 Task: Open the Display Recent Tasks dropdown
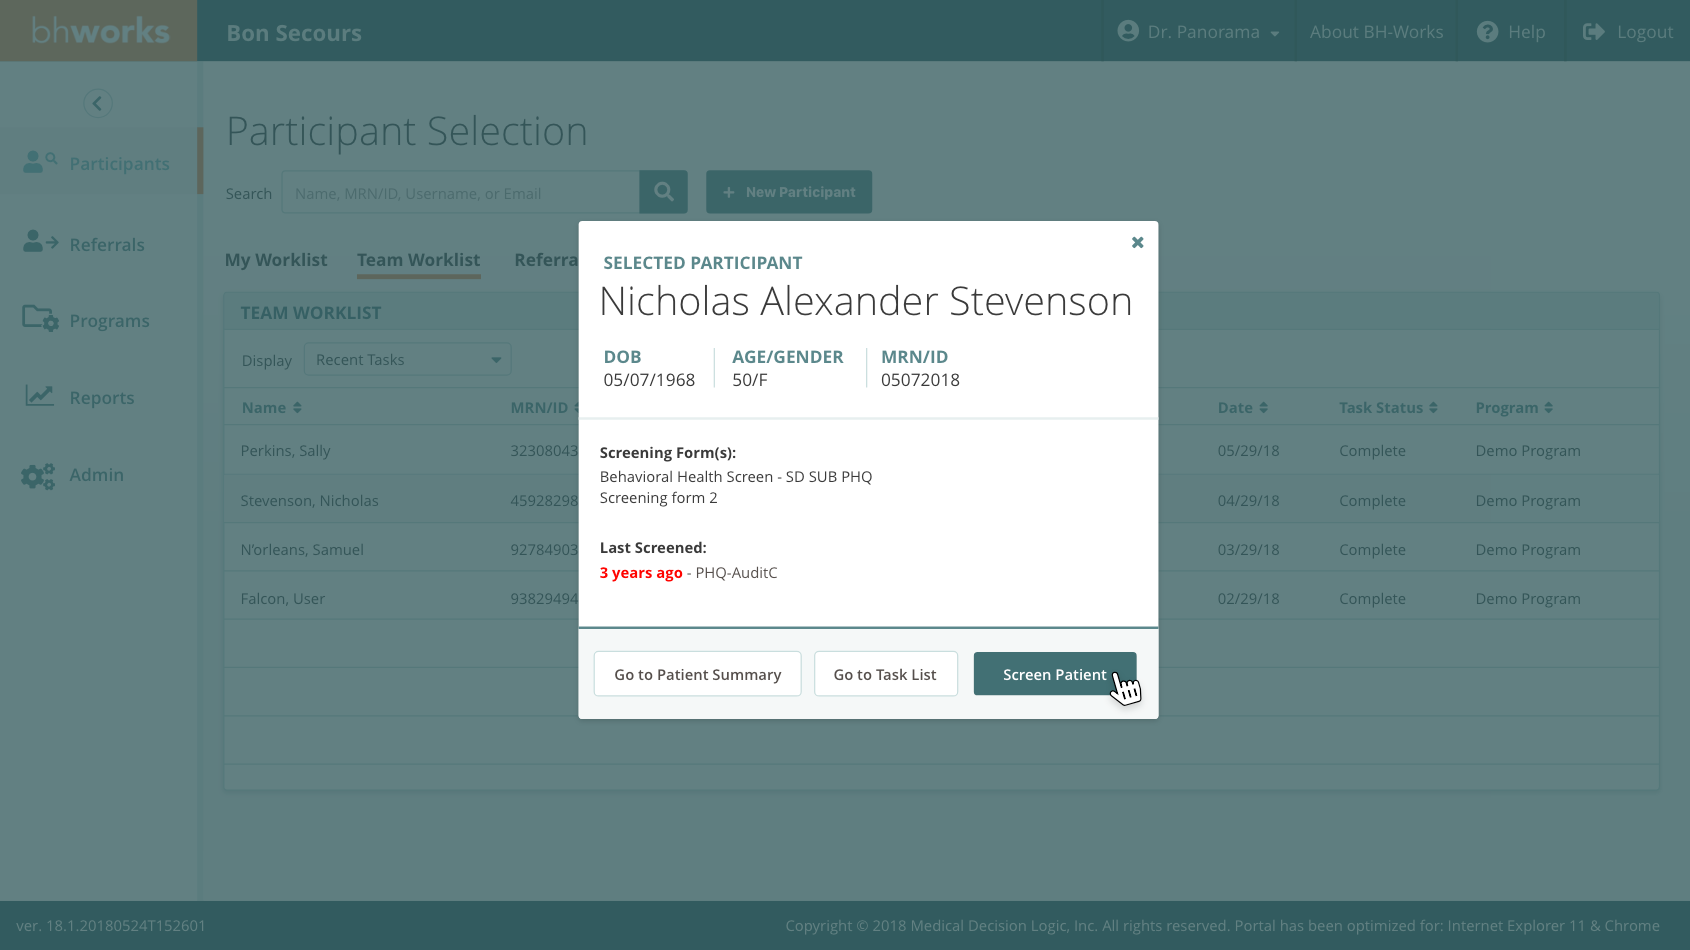click(408, 360)
